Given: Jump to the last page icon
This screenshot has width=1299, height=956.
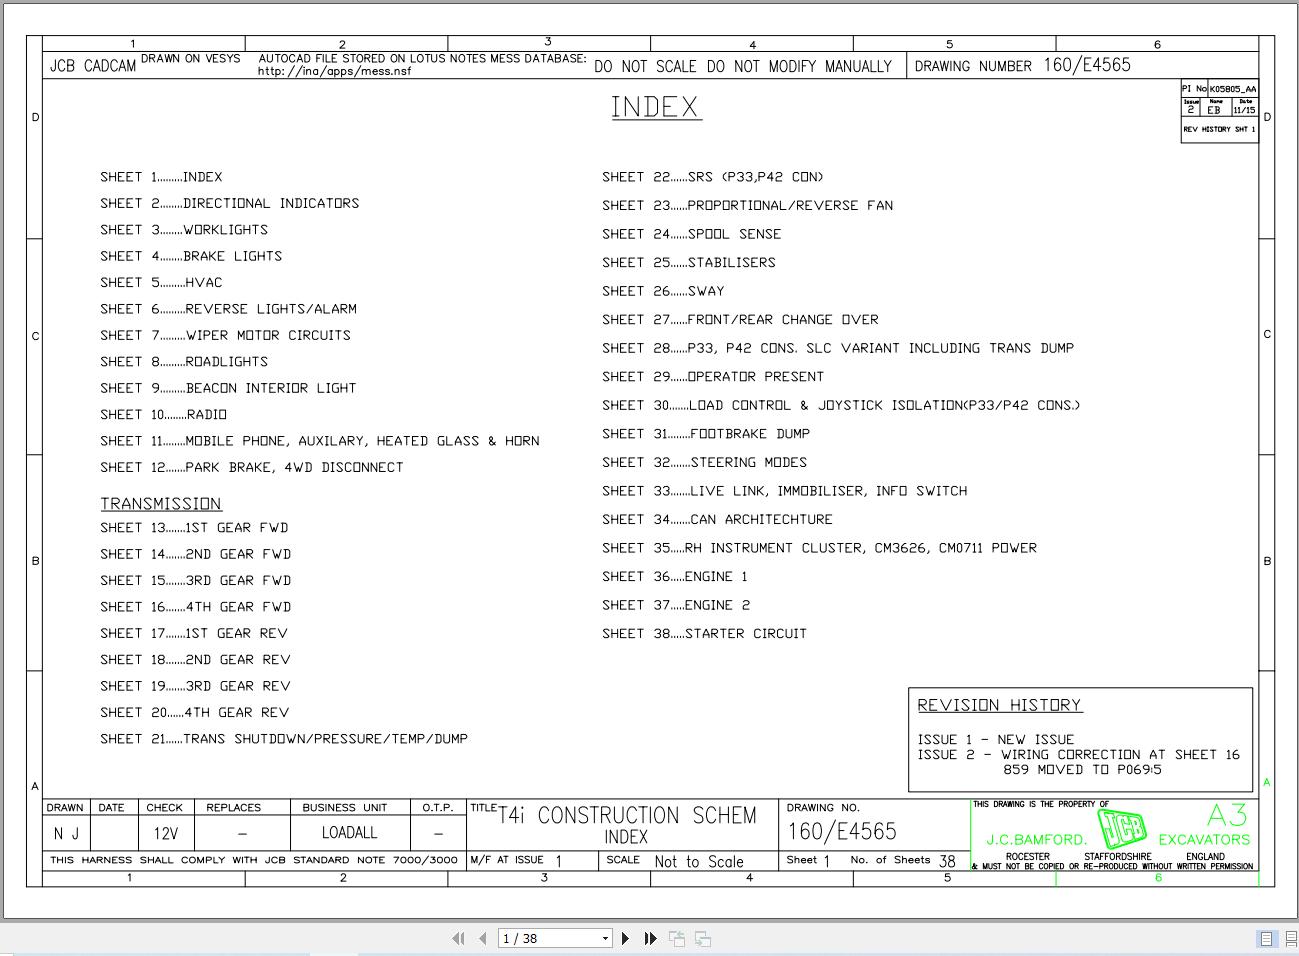Looking at the screenshot, I should coord(650,938).
